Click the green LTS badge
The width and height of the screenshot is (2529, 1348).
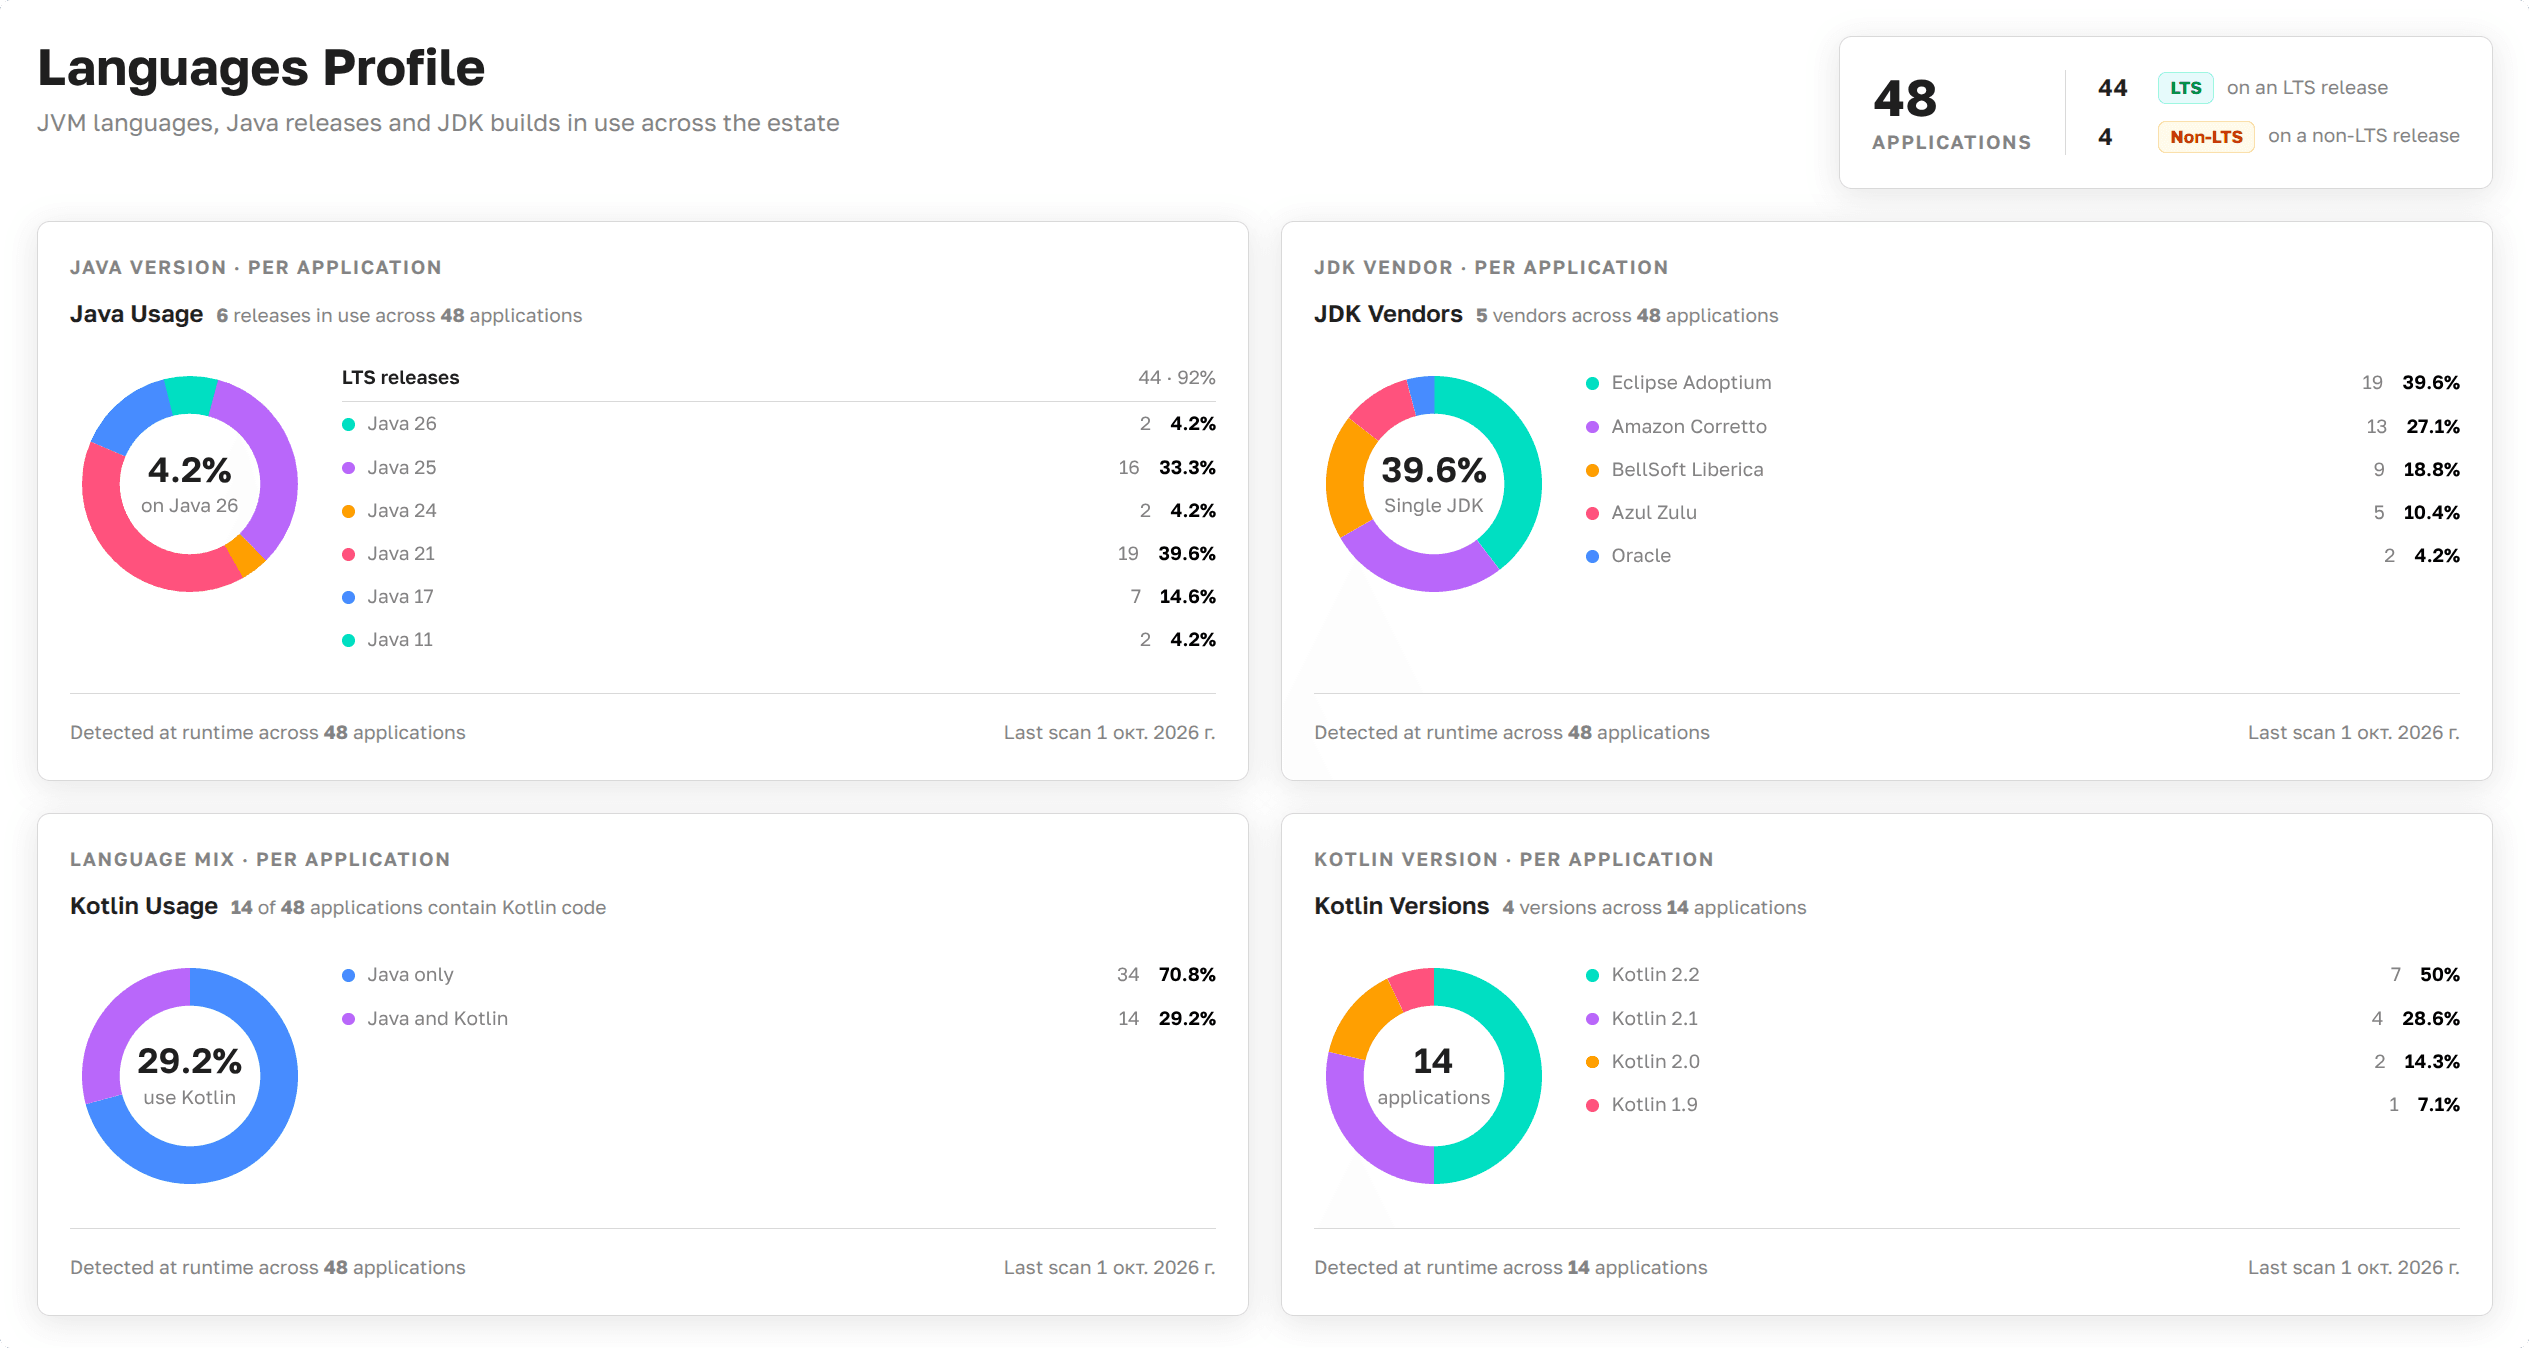(2185, 88)
